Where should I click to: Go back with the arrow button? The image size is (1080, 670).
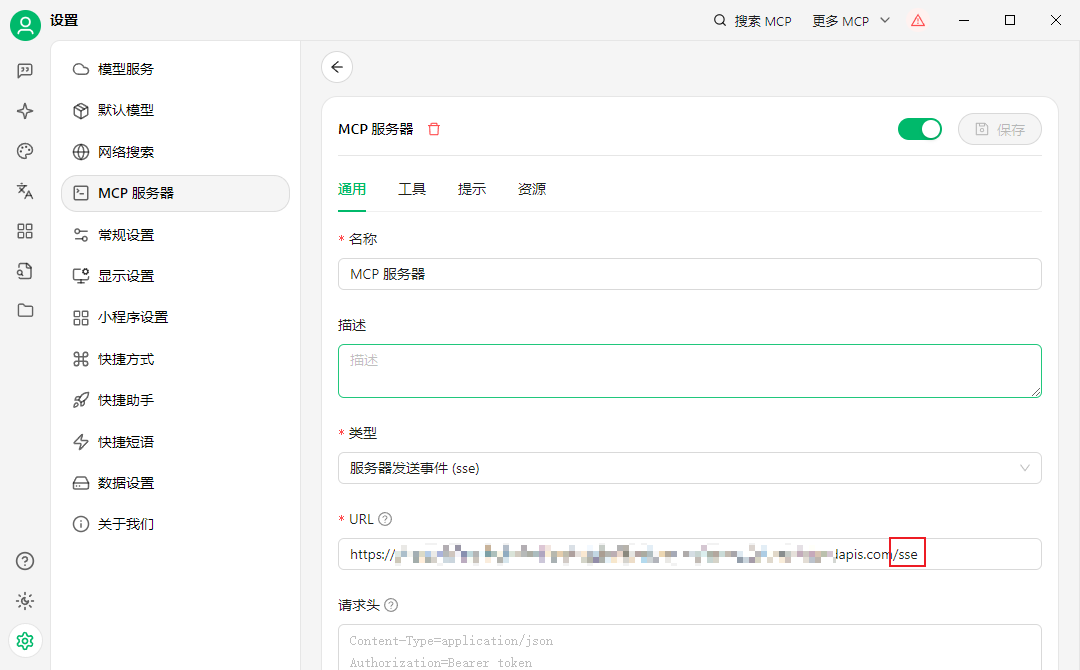[337, 67]
